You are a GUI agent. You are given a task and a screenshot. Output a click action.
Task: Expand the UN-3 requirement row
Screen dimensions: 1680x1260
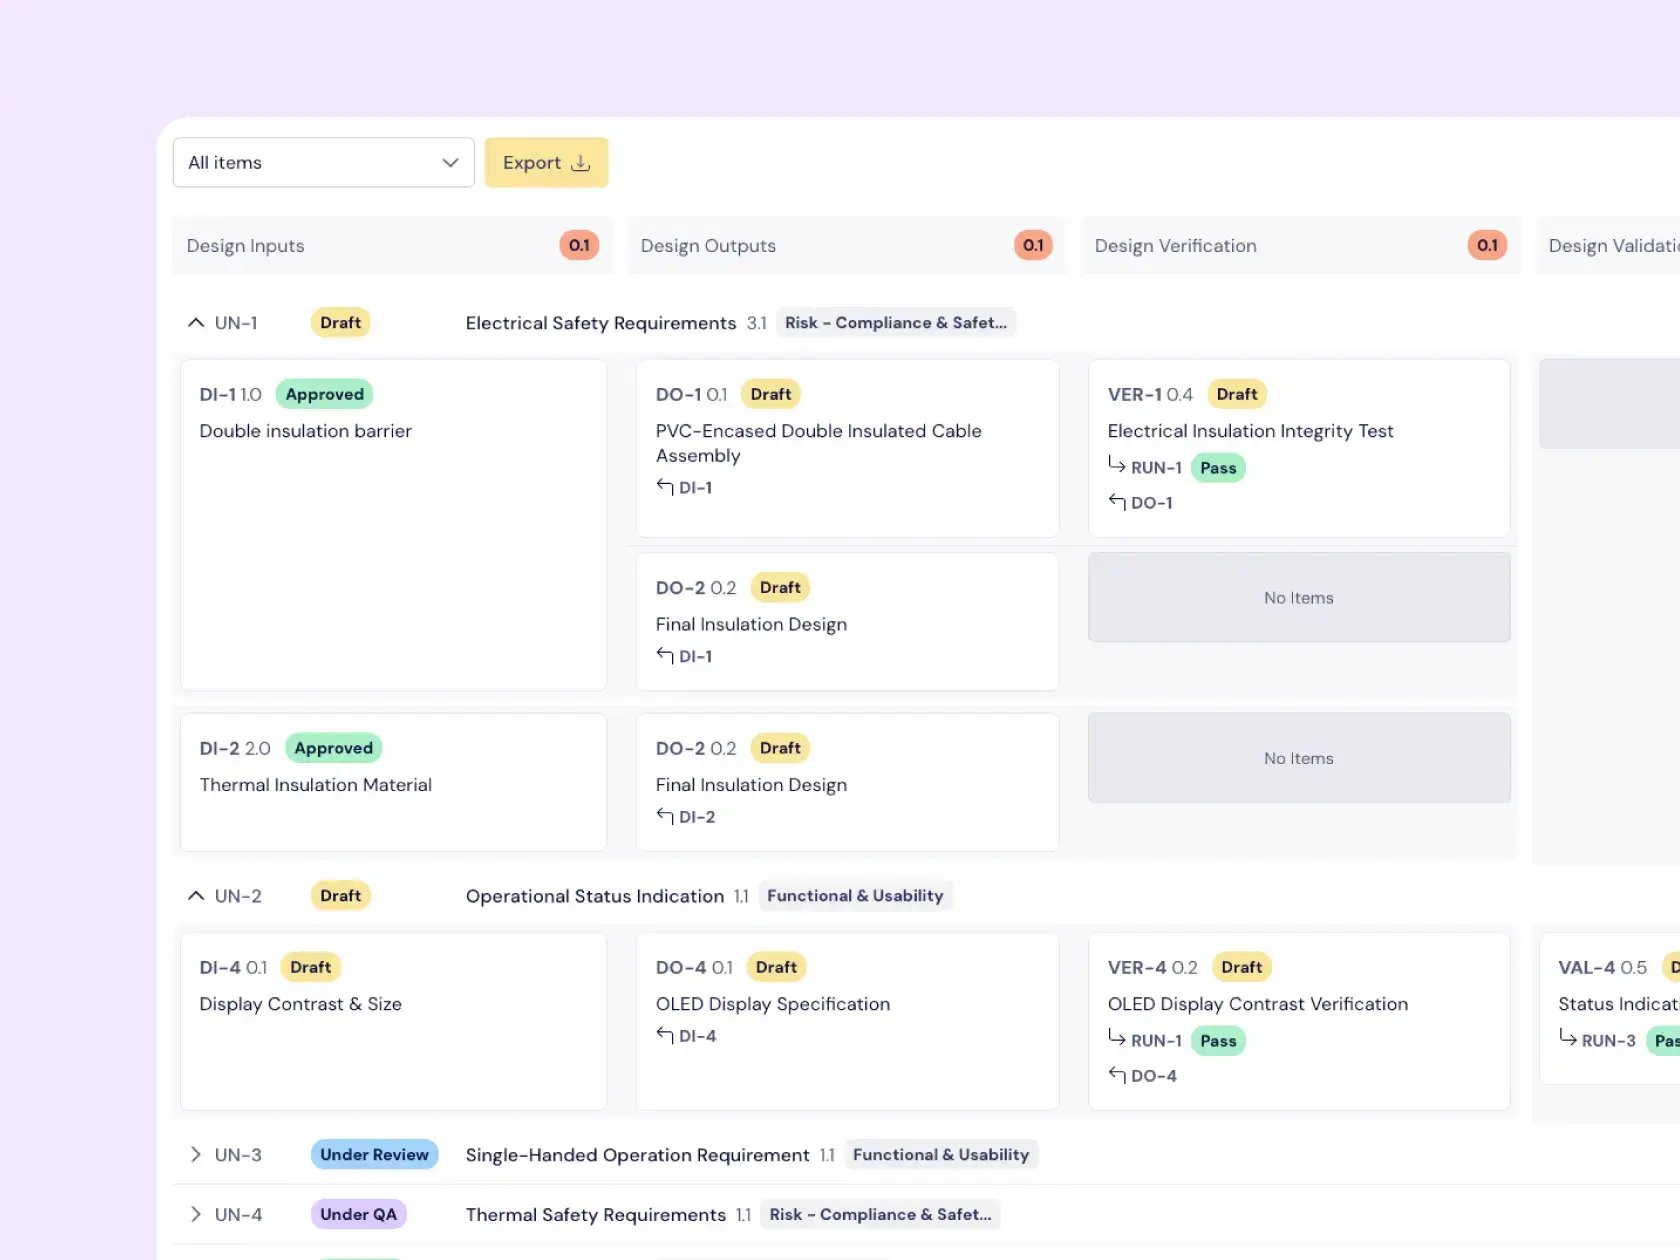pos(196,1155)
